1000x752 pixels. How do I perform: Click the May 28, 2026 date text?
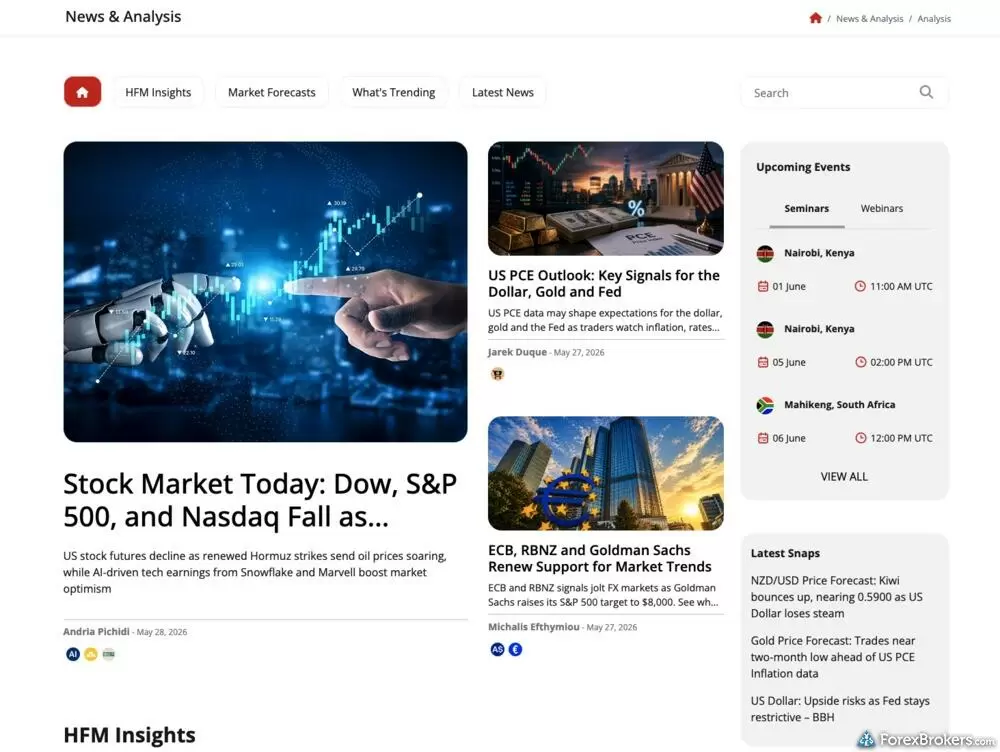[x=161, y=632]
